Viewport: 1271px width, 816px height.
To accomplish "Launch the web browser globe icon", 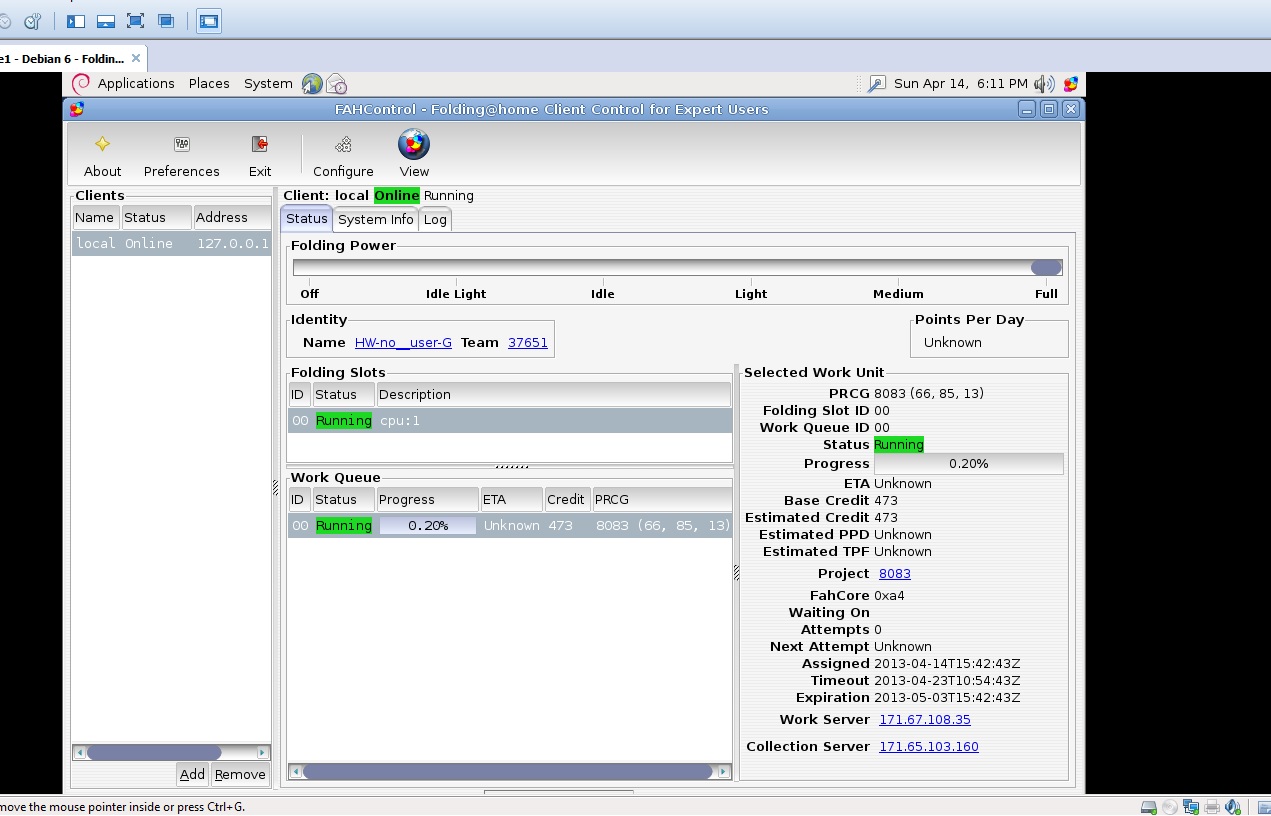I will click(312, 84).
